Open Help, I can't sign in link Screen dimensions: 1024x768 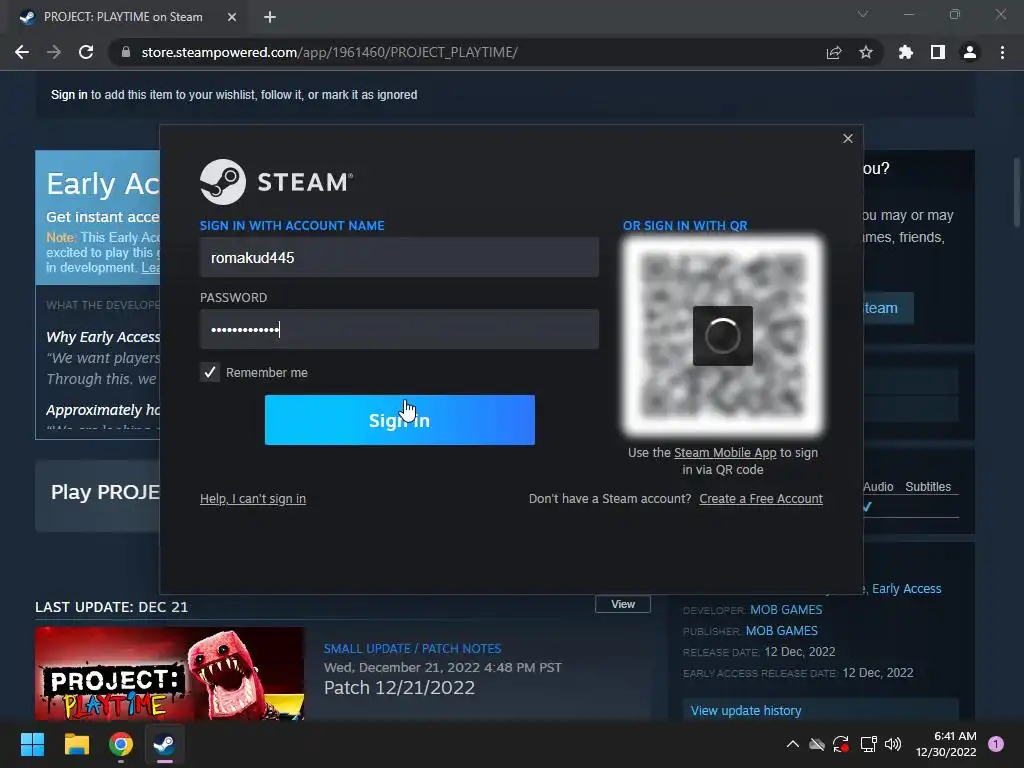pyautogui.click(x=253, y=498)
